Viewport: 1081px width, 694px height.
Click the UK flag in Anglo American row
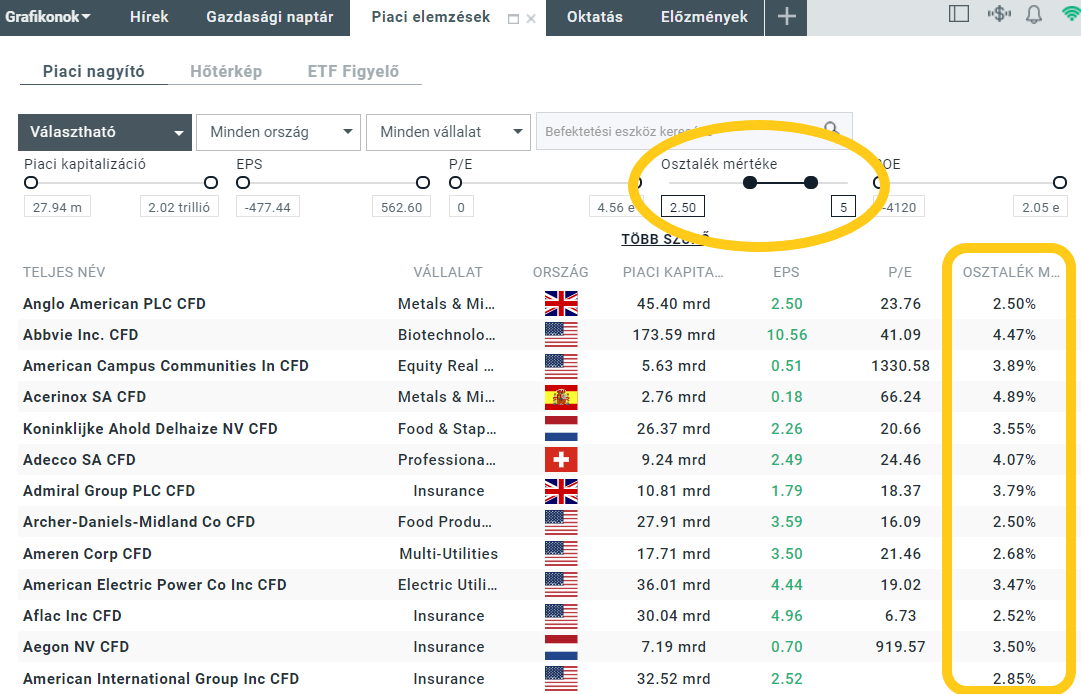(x=561, y=304)
